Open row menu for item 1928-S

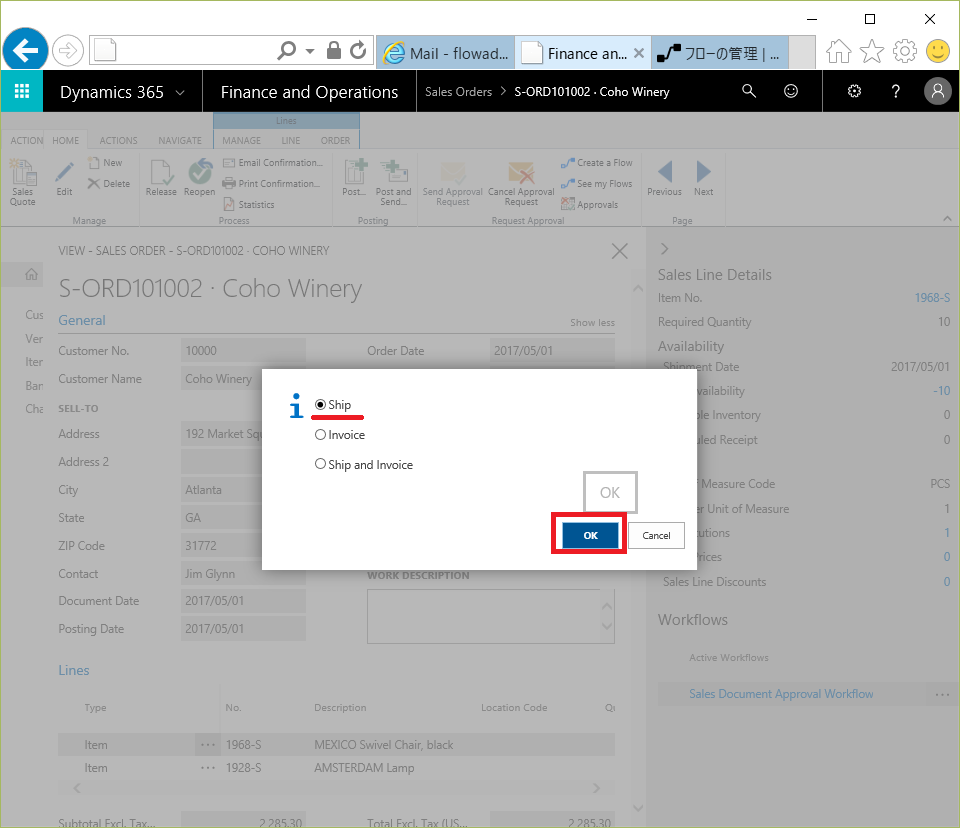tap(208, 768)
